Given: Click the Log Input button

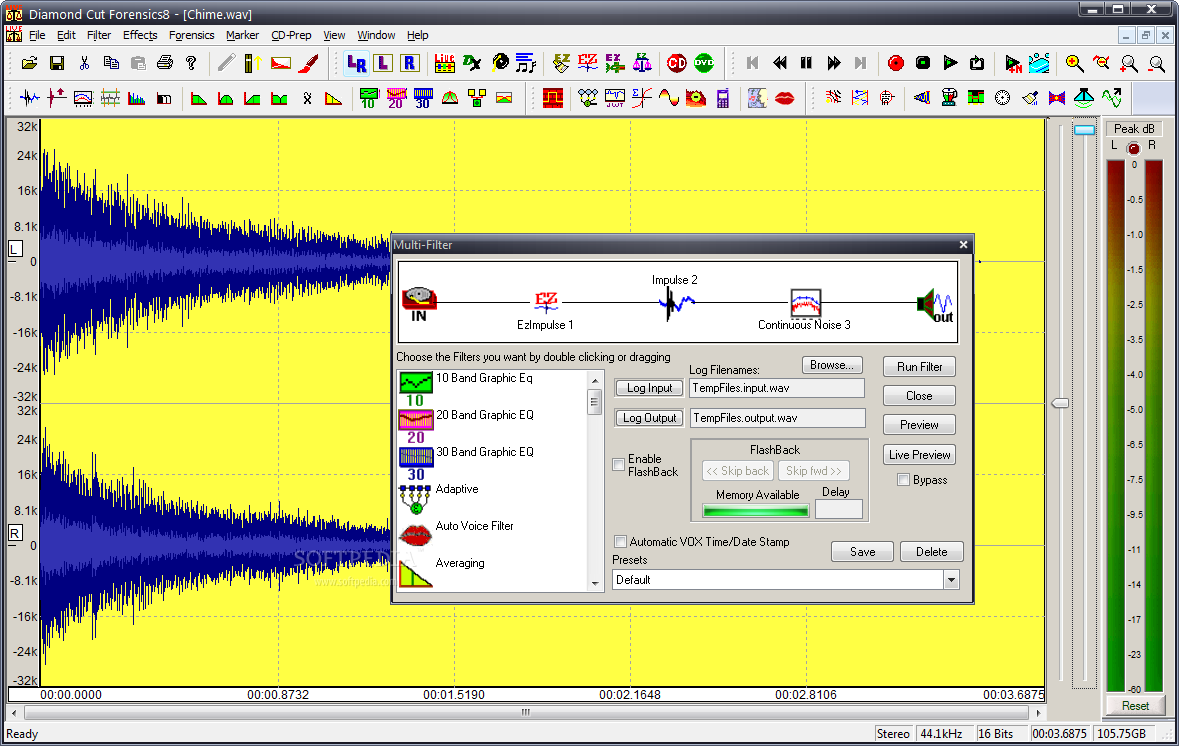Looking at the screenshot, I should click(x=650, y=388).
